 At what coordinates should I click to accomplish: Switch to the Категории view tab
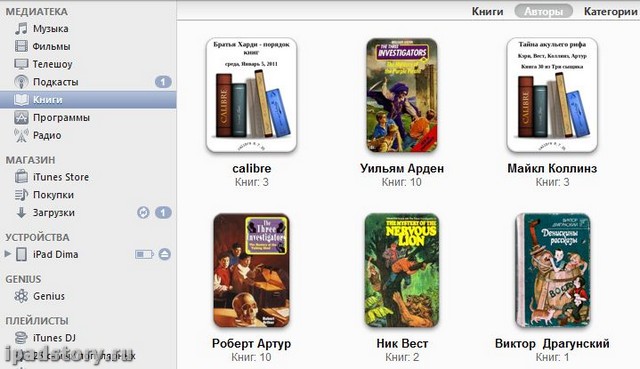click(x=611, y=11)
